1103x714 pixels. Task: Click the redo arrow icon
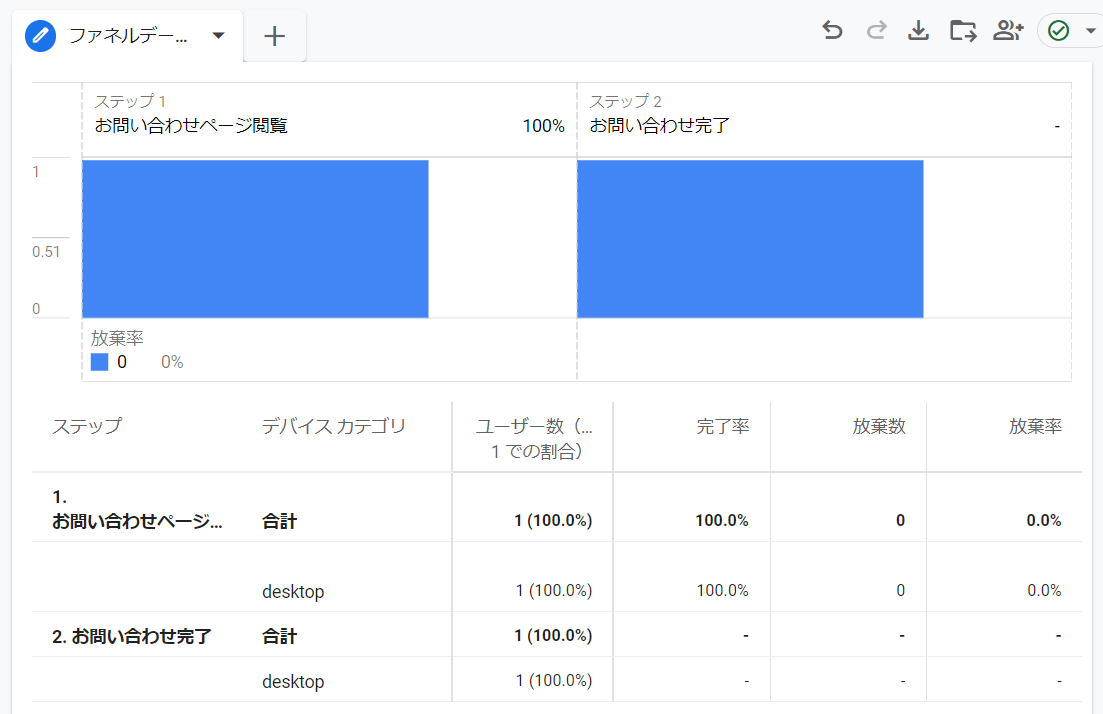[876, 30]
